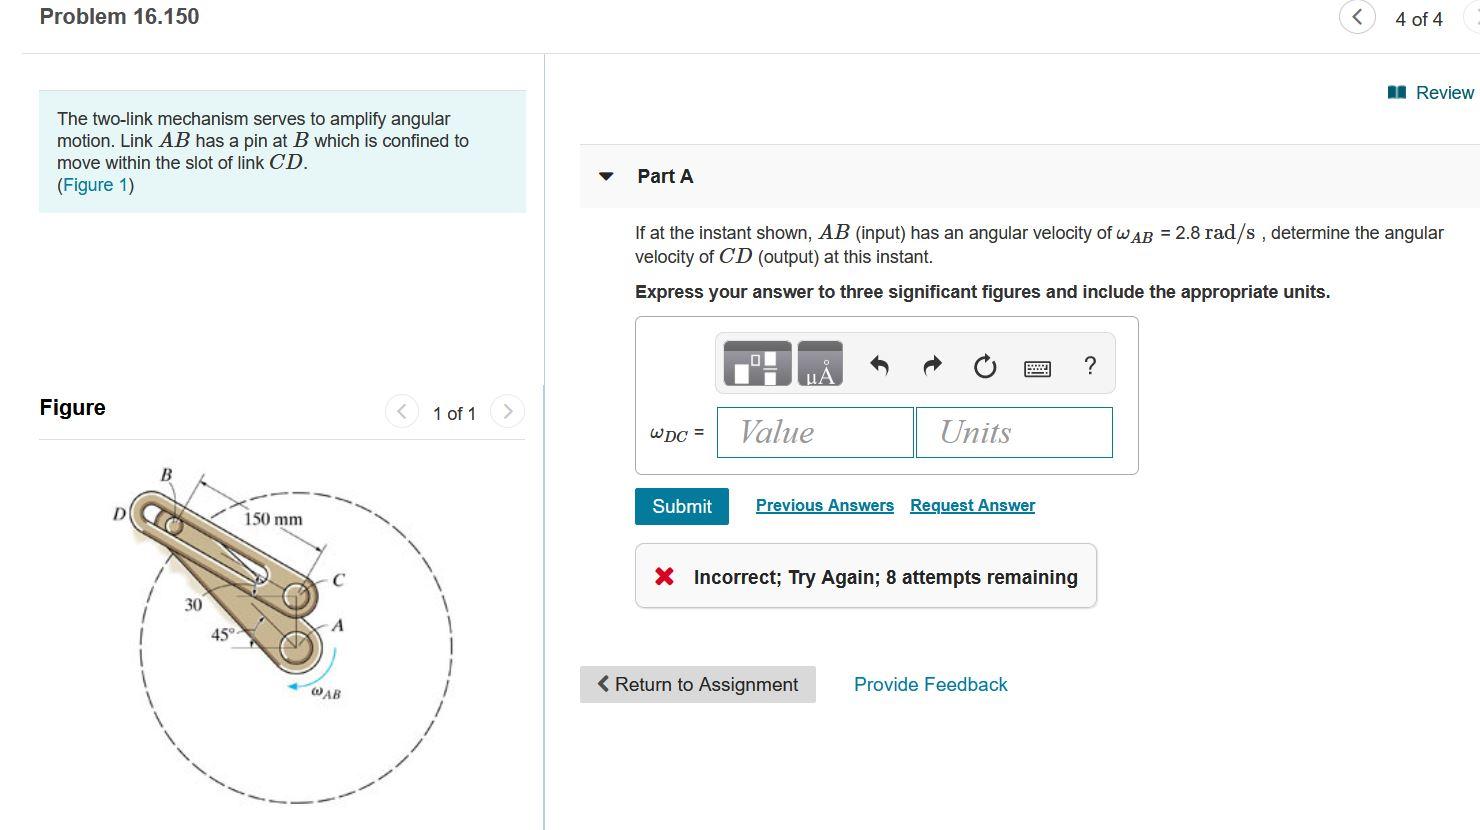Screen dimensions: 1480x830
Task: Click Previous Answers
Action: coord(824,505)
